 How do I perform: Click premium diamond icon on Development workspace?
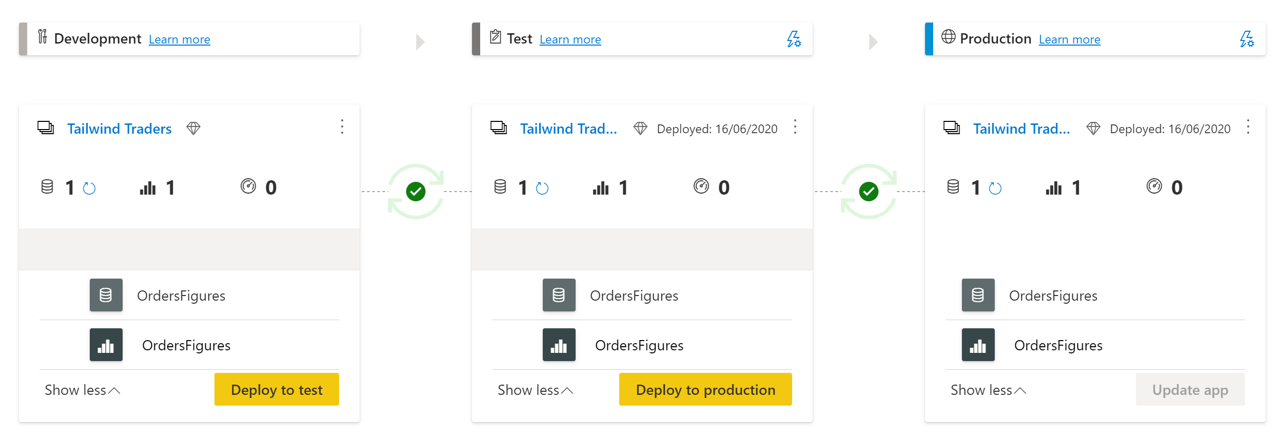click(194, 128)
